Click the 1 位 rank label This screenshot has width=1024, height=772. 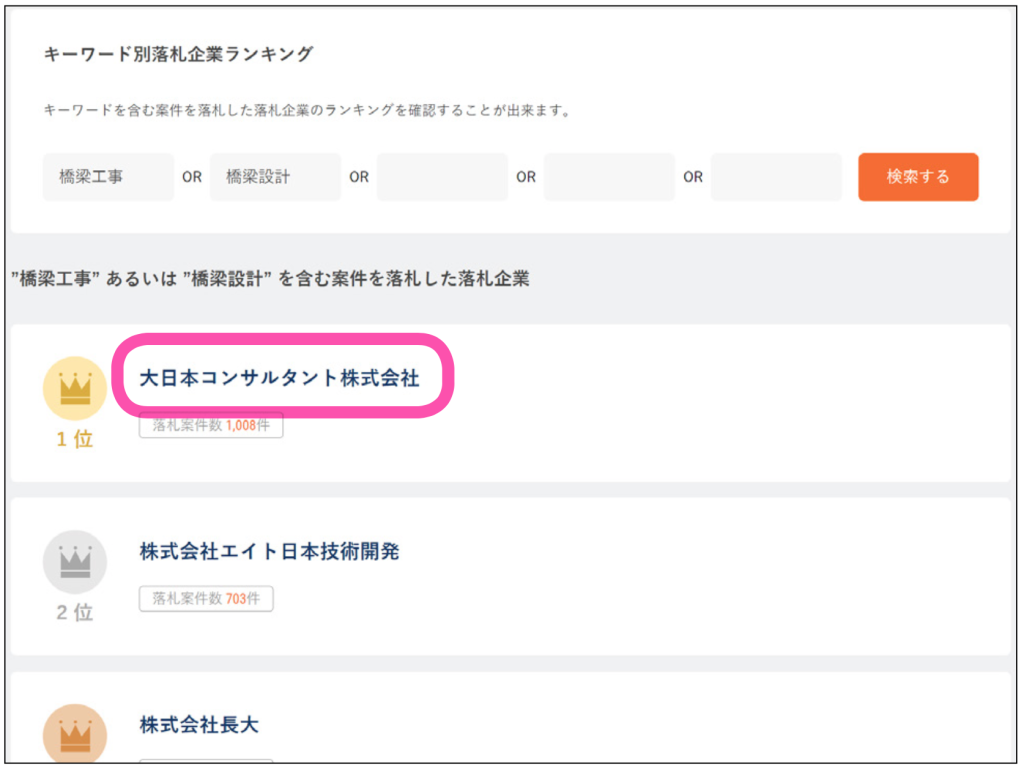75,439
